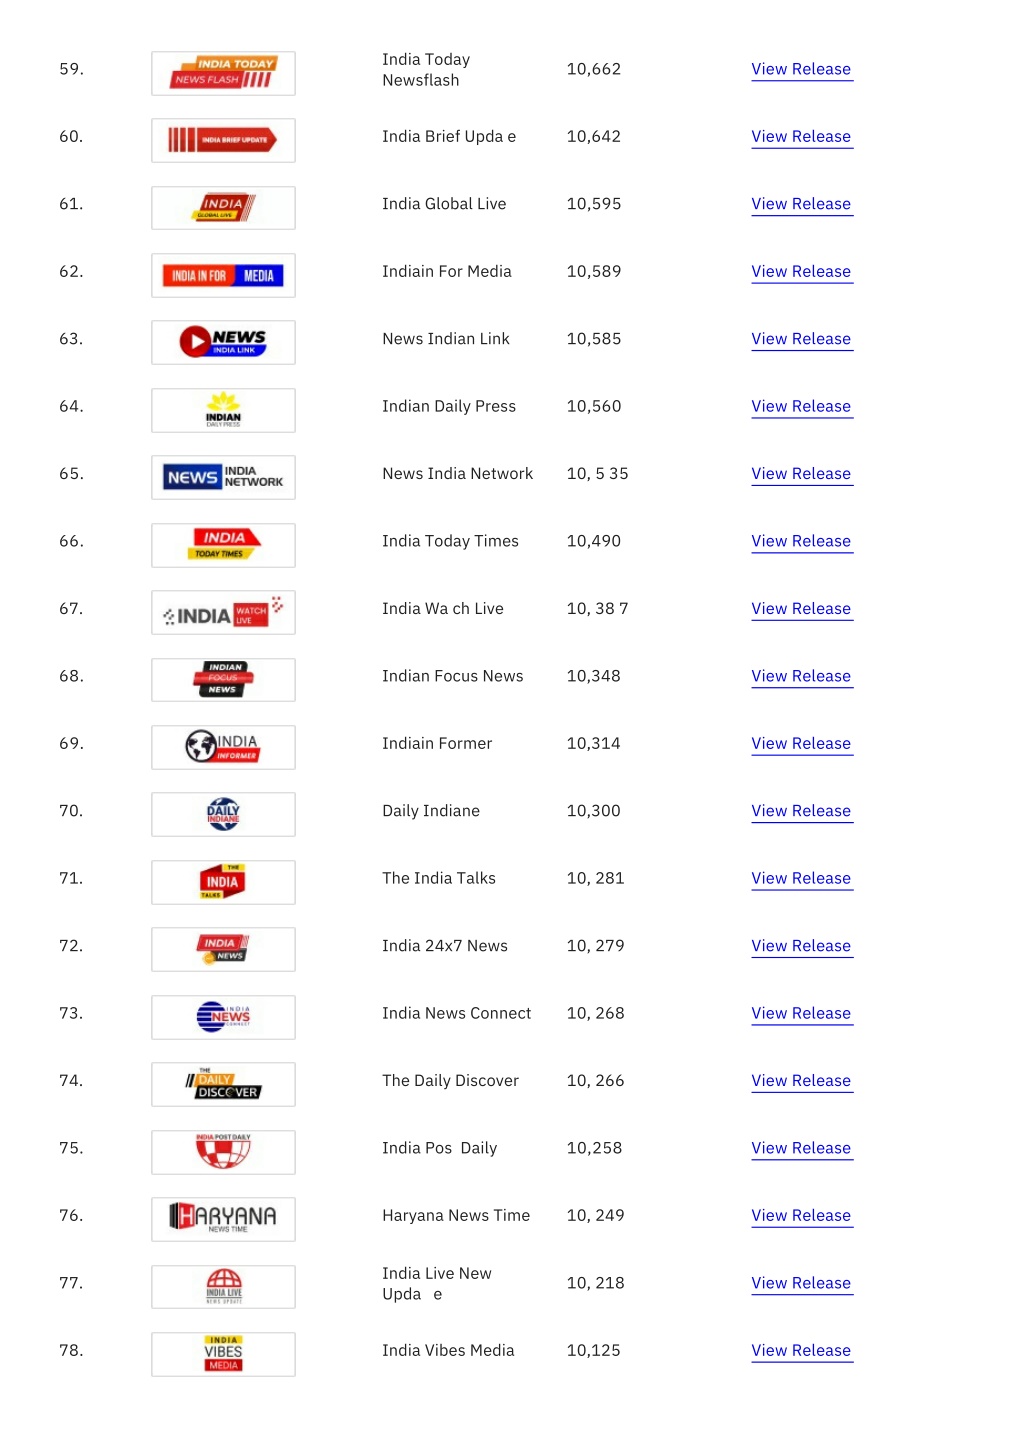1024x1448 pixels.
Task: Select the News India Network logo
Action: tap(223, 477)
